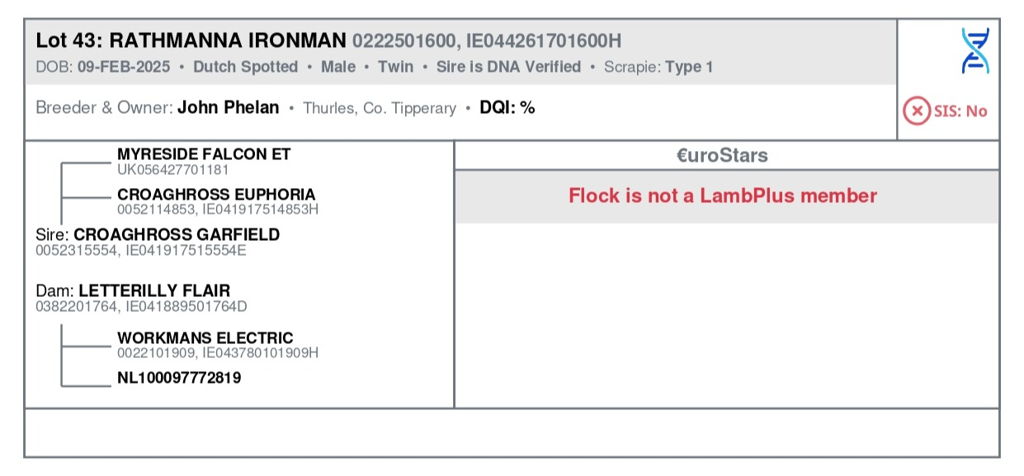Click the Thurles, Co. Tipperary location text

(x=379, y=108)
